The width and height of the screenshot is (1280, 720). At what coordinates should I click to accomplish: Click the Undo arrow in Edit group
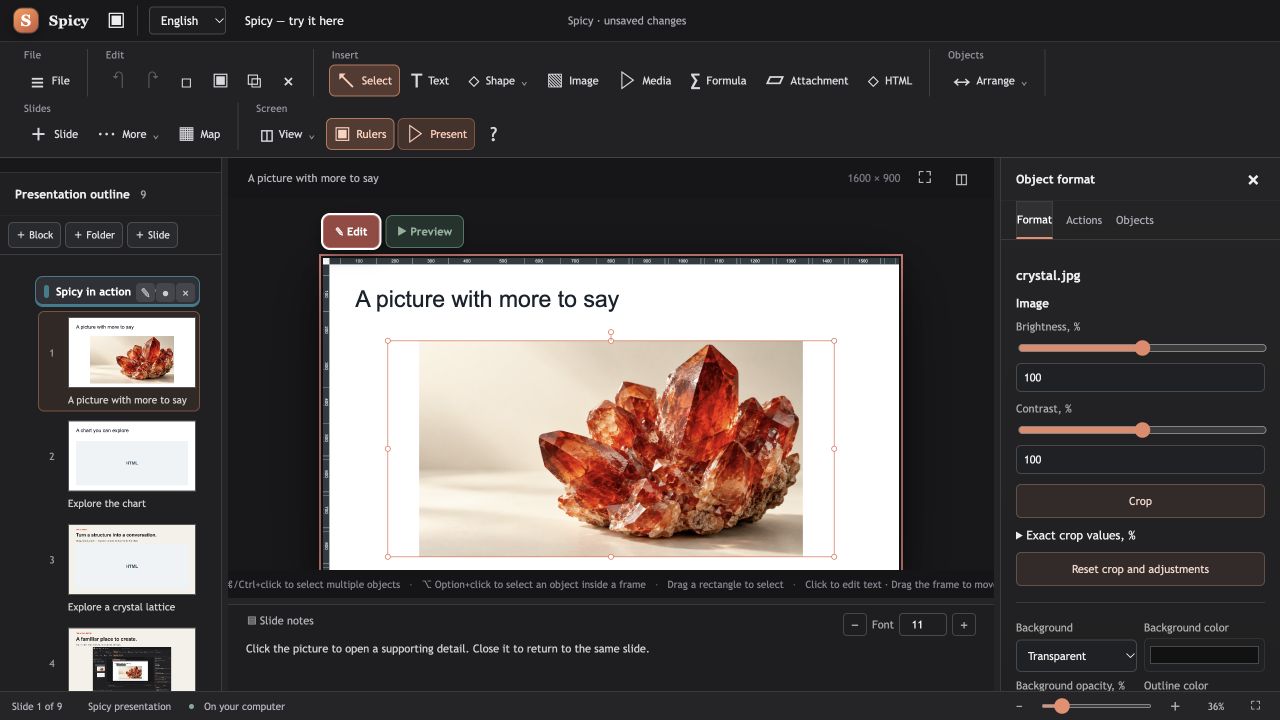(118, 81)
